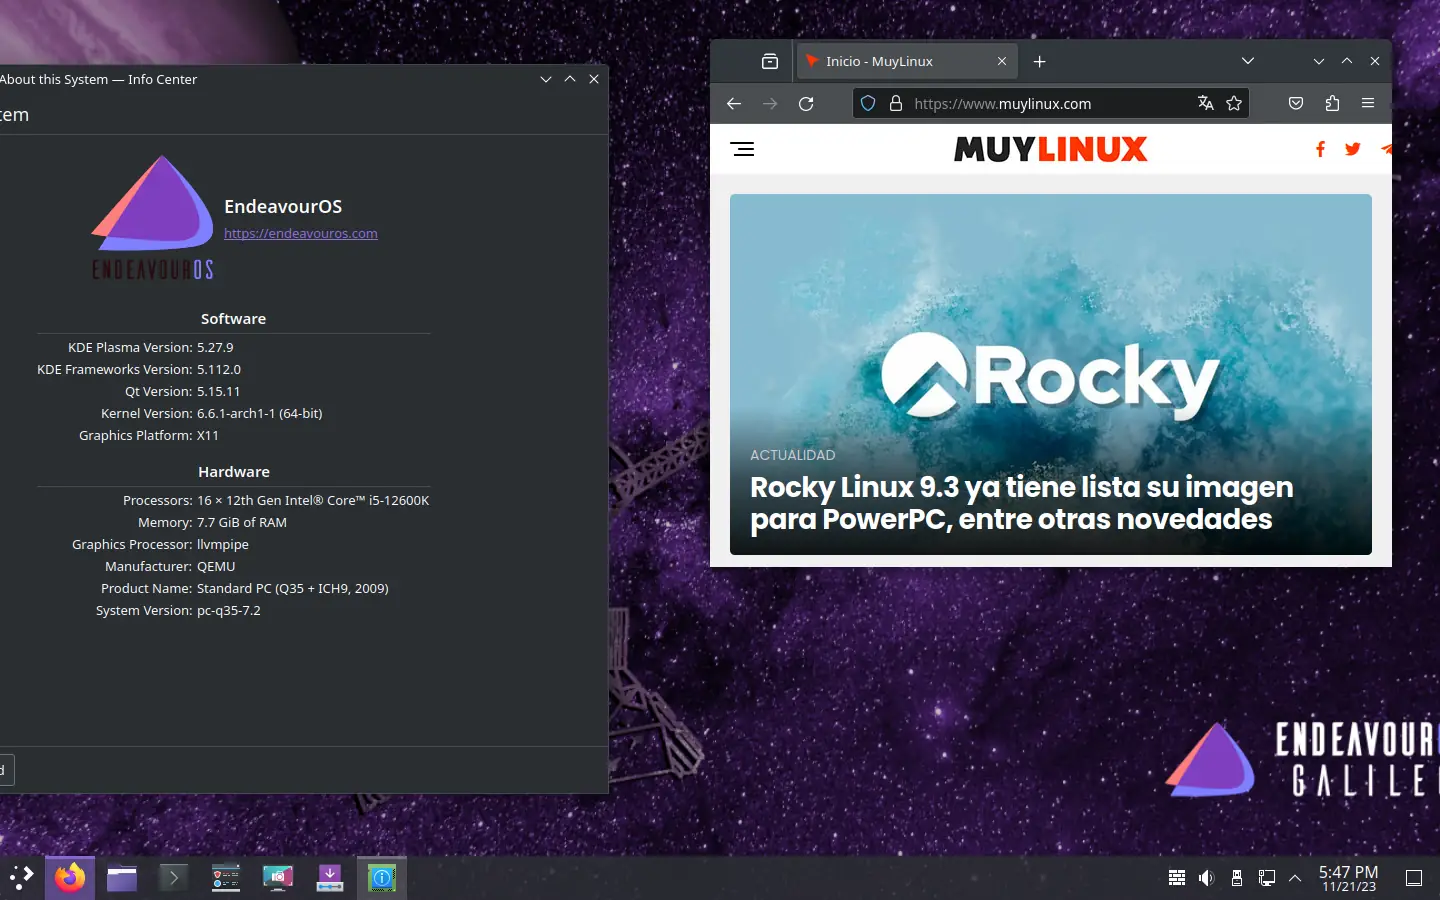Minimize the Info Center window

[546, 79]
